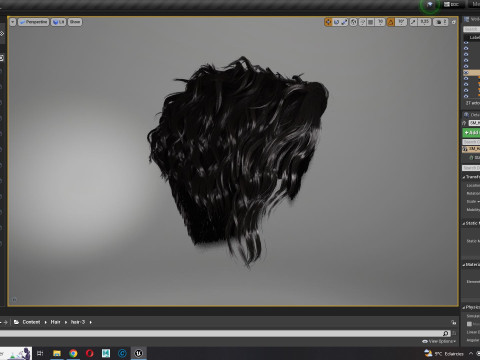Click the Rotation label in Transform

[473, 193]
